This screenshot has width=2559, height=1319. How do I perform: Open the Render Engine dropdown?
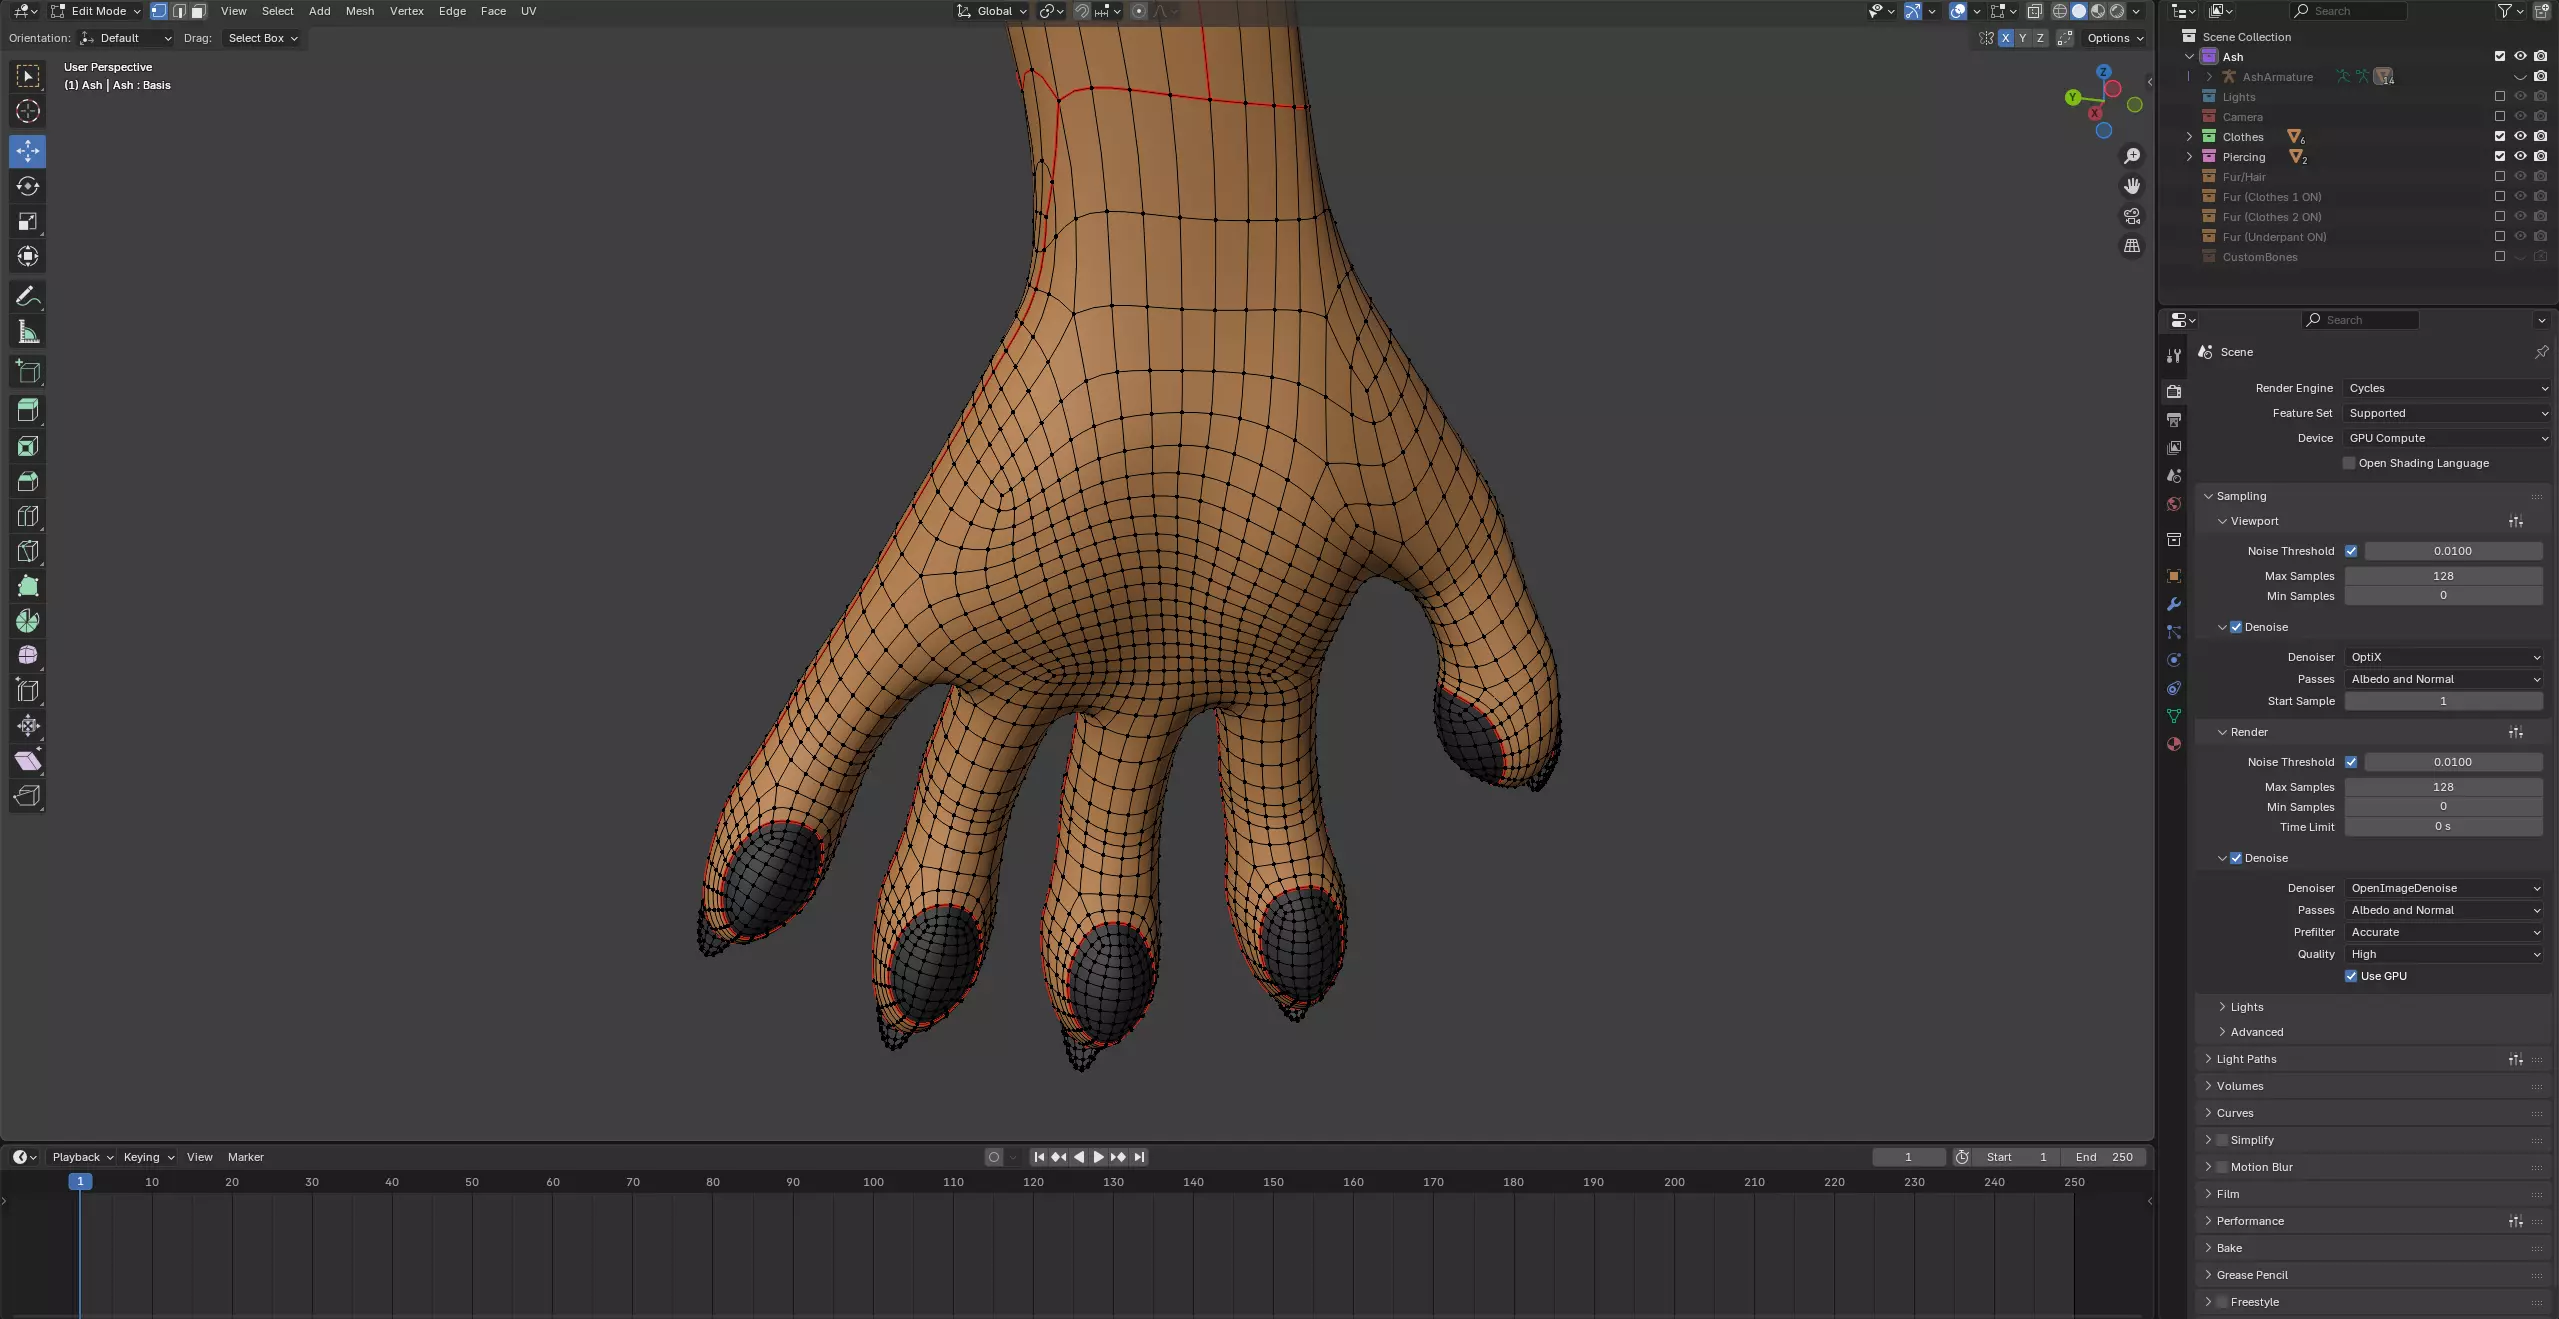coord(2446,388)
